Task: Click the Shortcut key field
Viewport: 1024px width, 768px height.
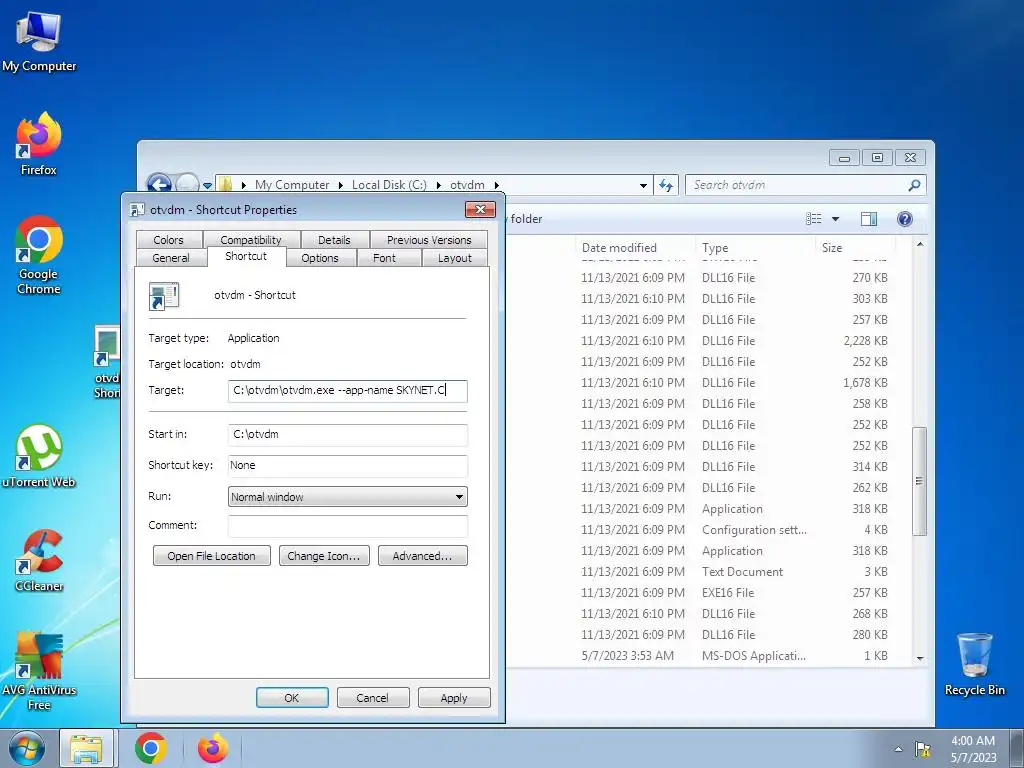Action: click(347, 466)
